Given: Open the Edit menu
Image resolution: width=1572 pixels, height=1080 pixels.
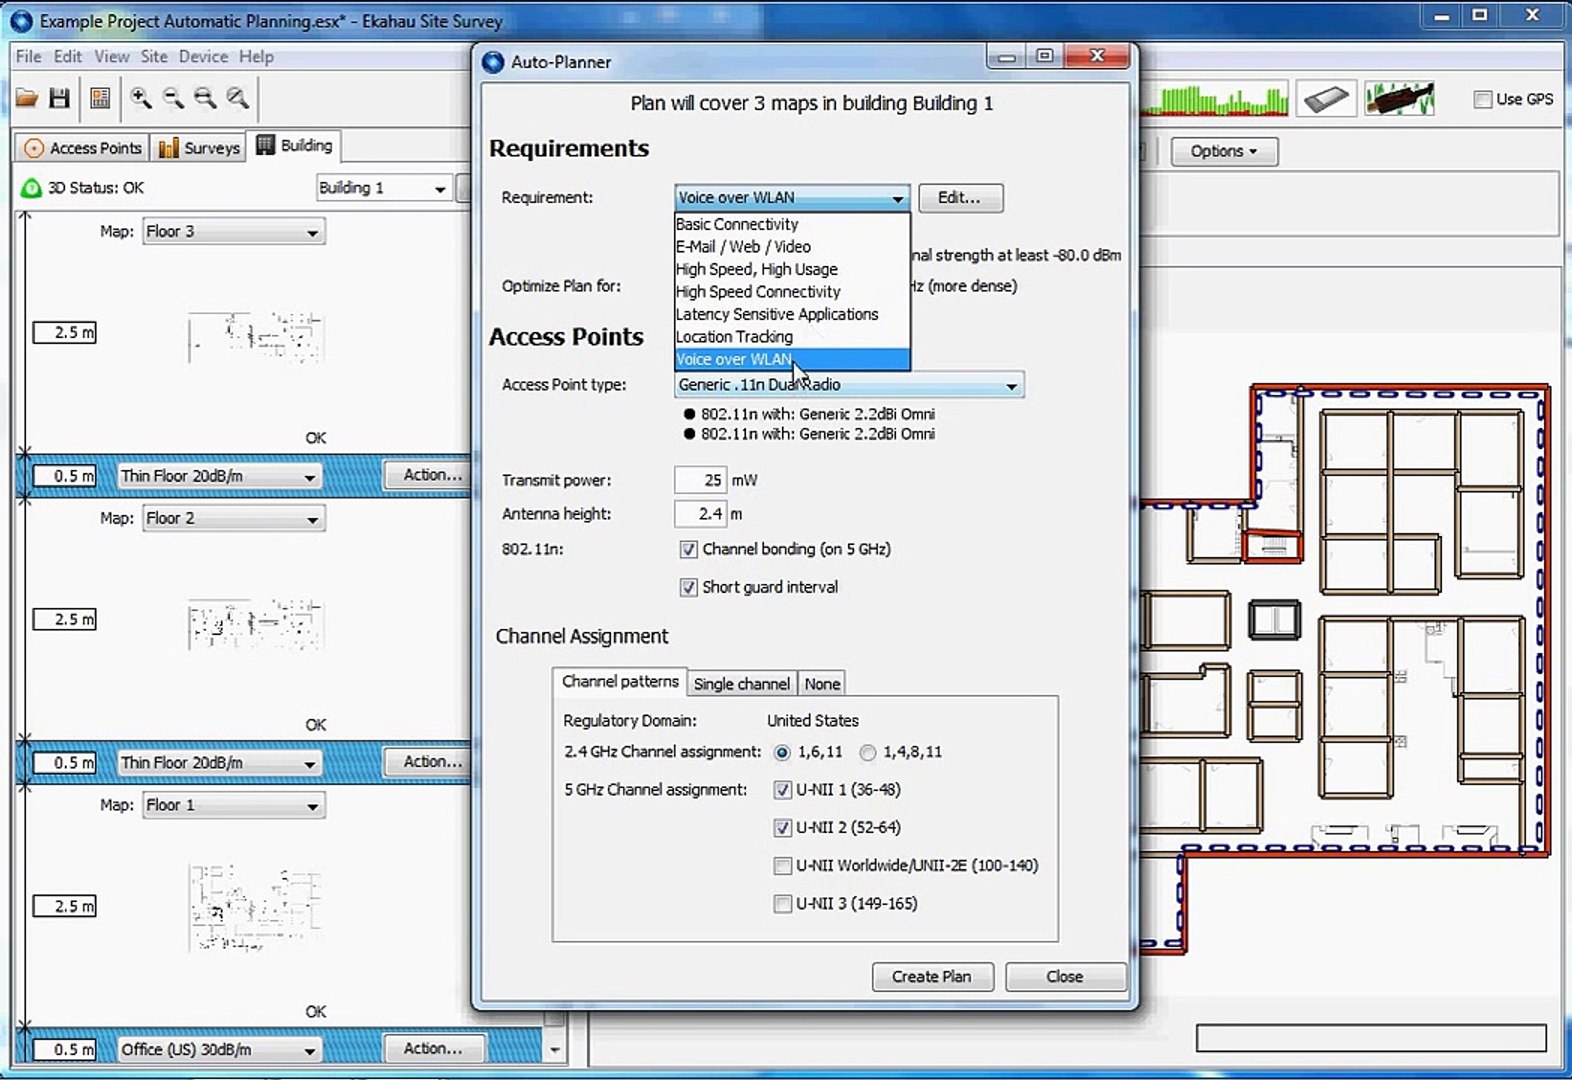Looking at the screenshot, I should pyautogui.click(x=68, y=57).
